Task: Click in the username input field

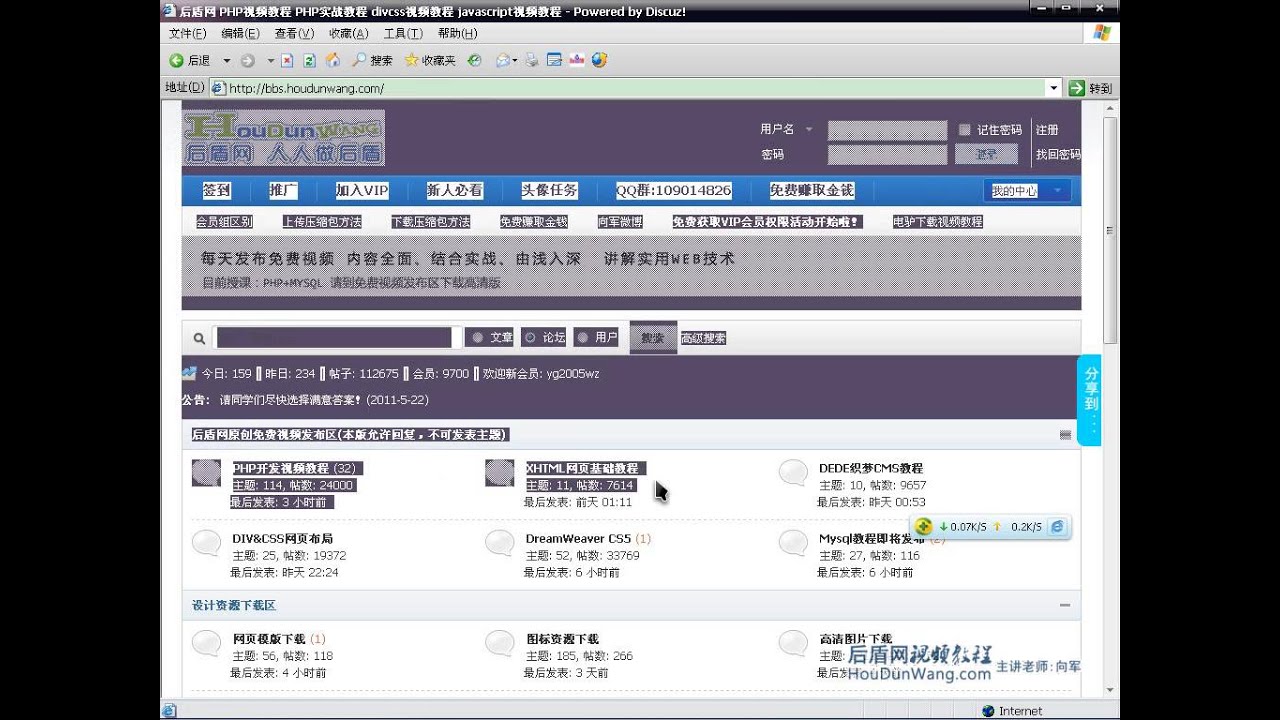Action: [x=887, y=130]
